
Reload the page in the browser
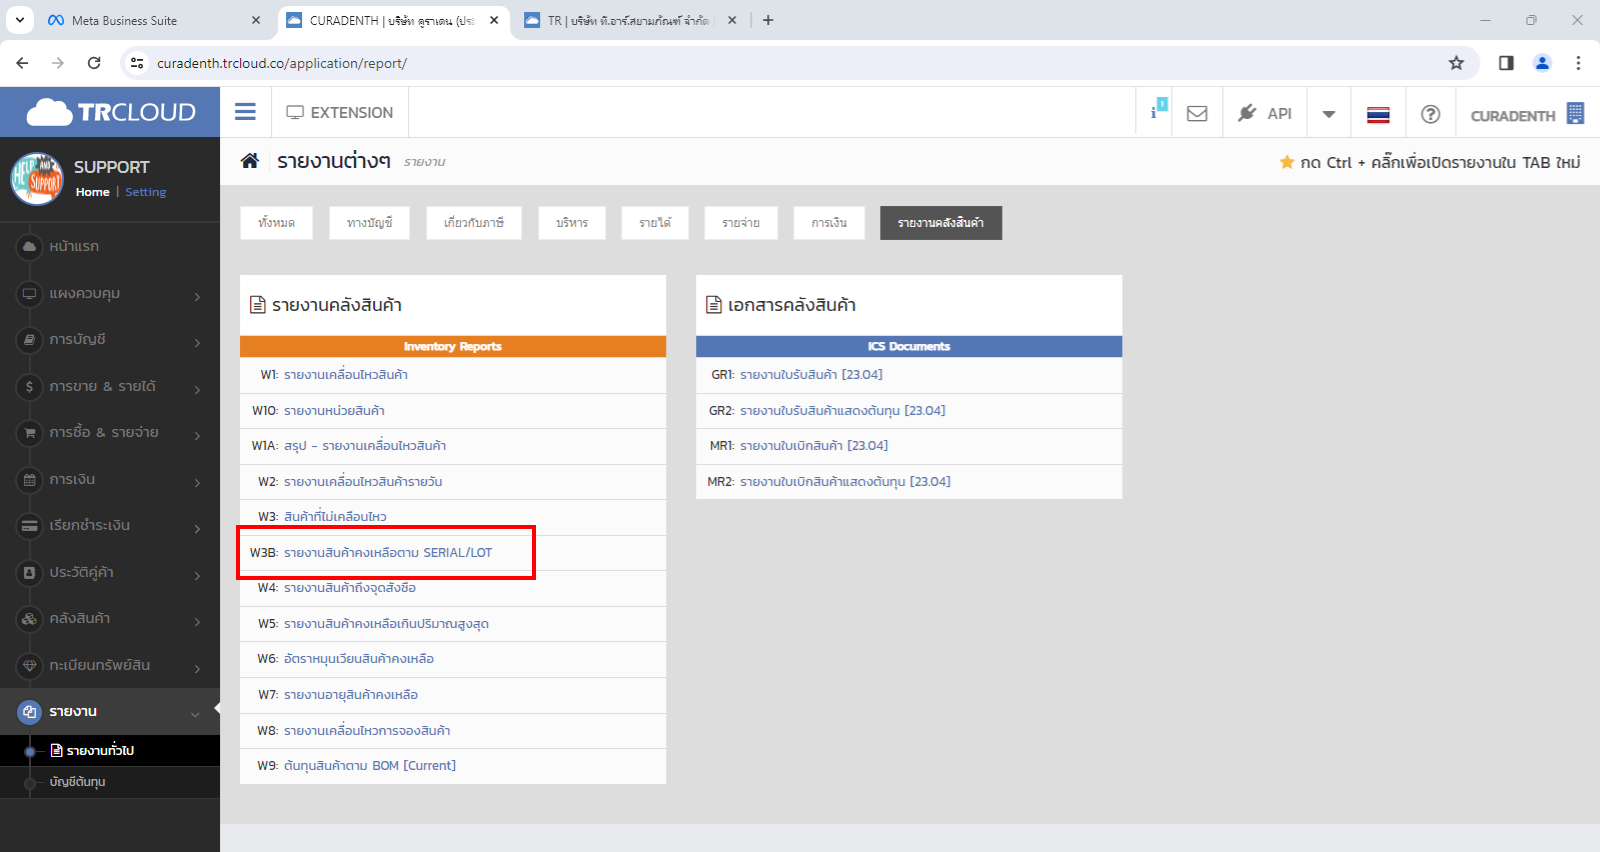(x=94, y=63)
